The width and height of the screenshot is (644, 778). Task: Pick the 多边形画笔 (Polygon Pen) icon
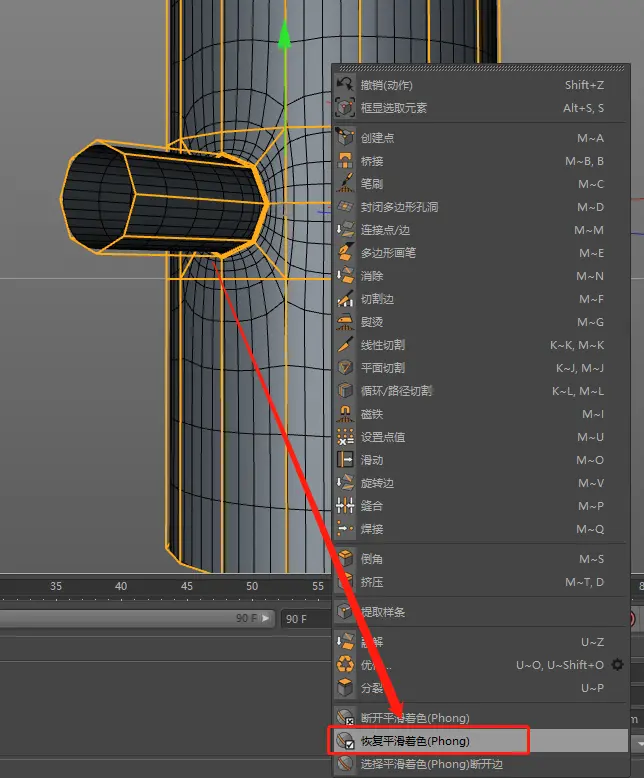345,253
